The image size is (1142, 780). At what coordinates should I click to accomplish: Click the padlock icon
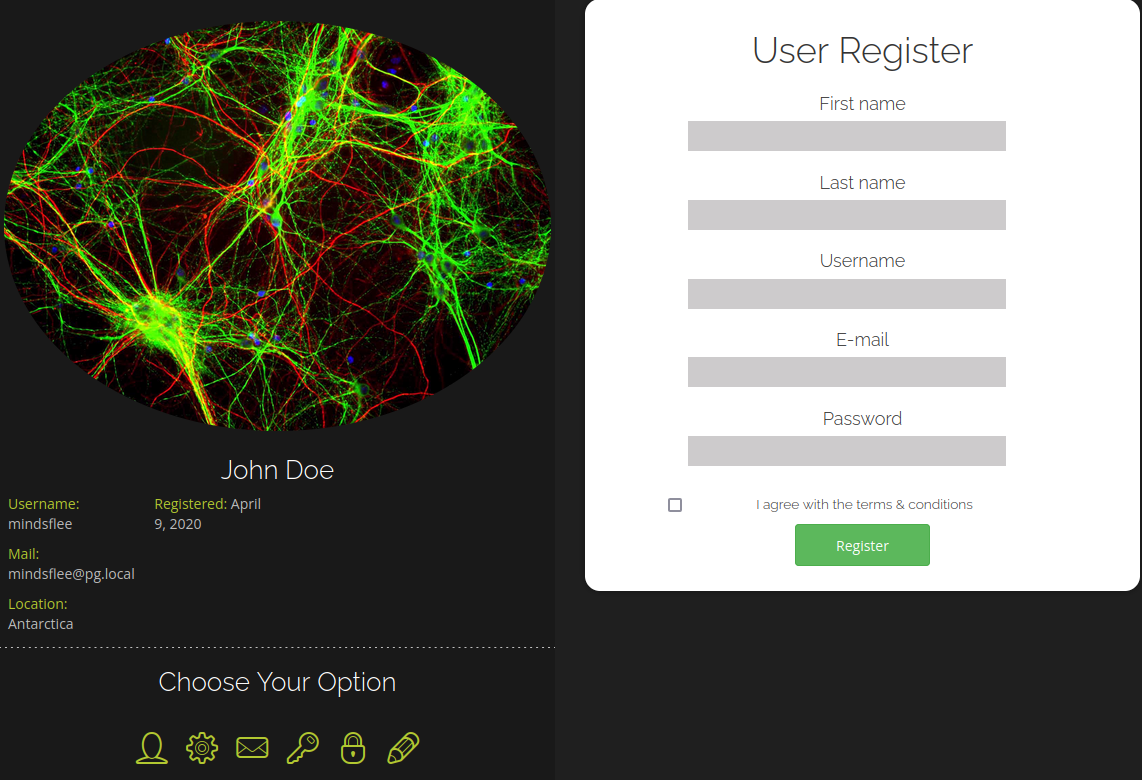353,748
